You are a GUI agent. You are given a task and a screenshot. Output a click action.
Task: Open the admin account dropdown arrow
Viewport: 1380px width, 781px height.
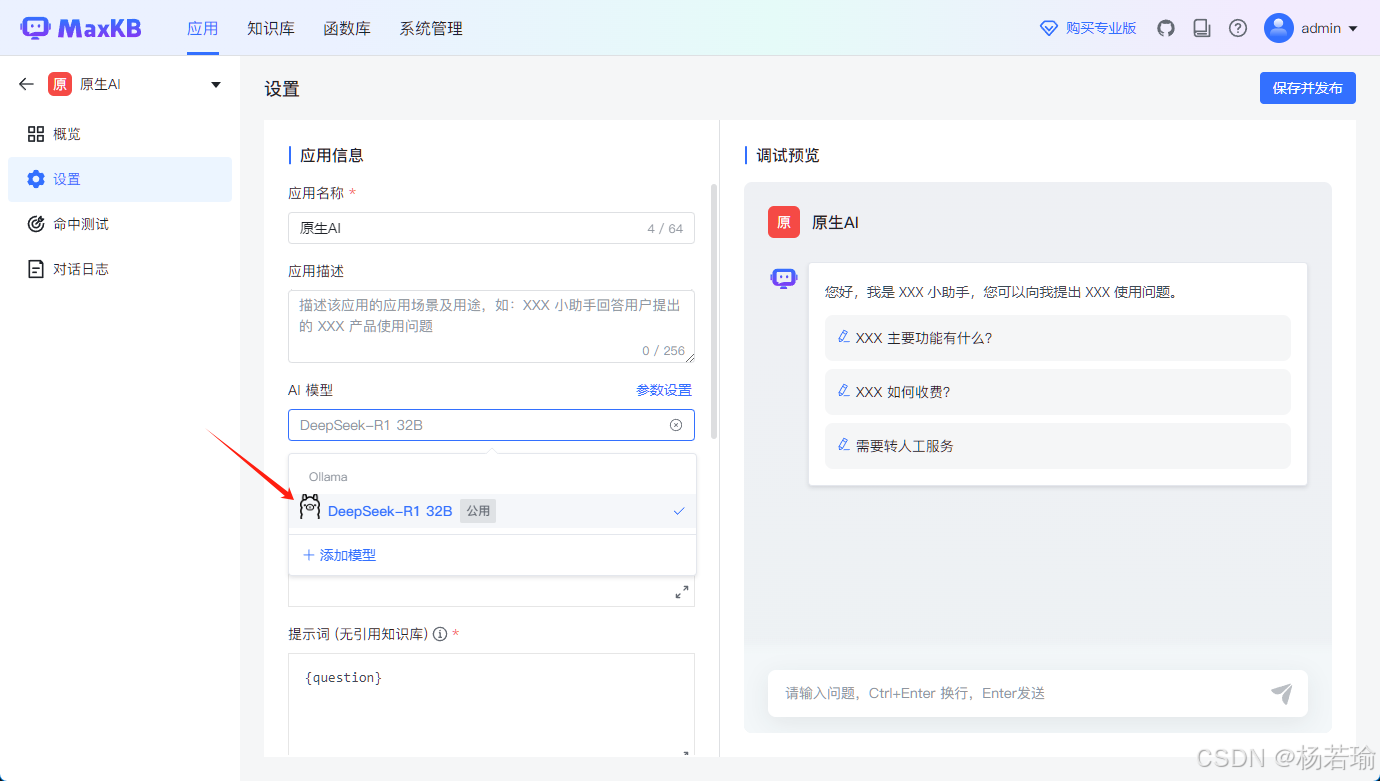1353,28
